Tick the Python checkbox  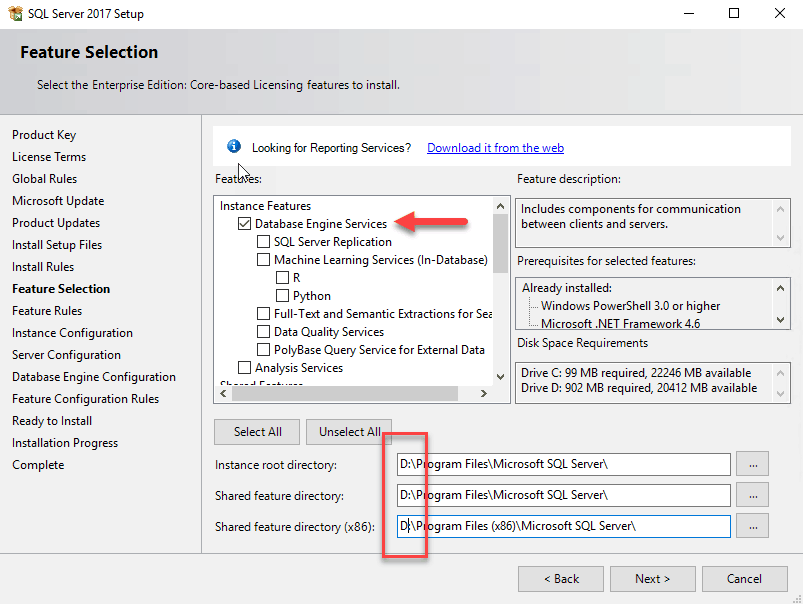pos(282,296)
